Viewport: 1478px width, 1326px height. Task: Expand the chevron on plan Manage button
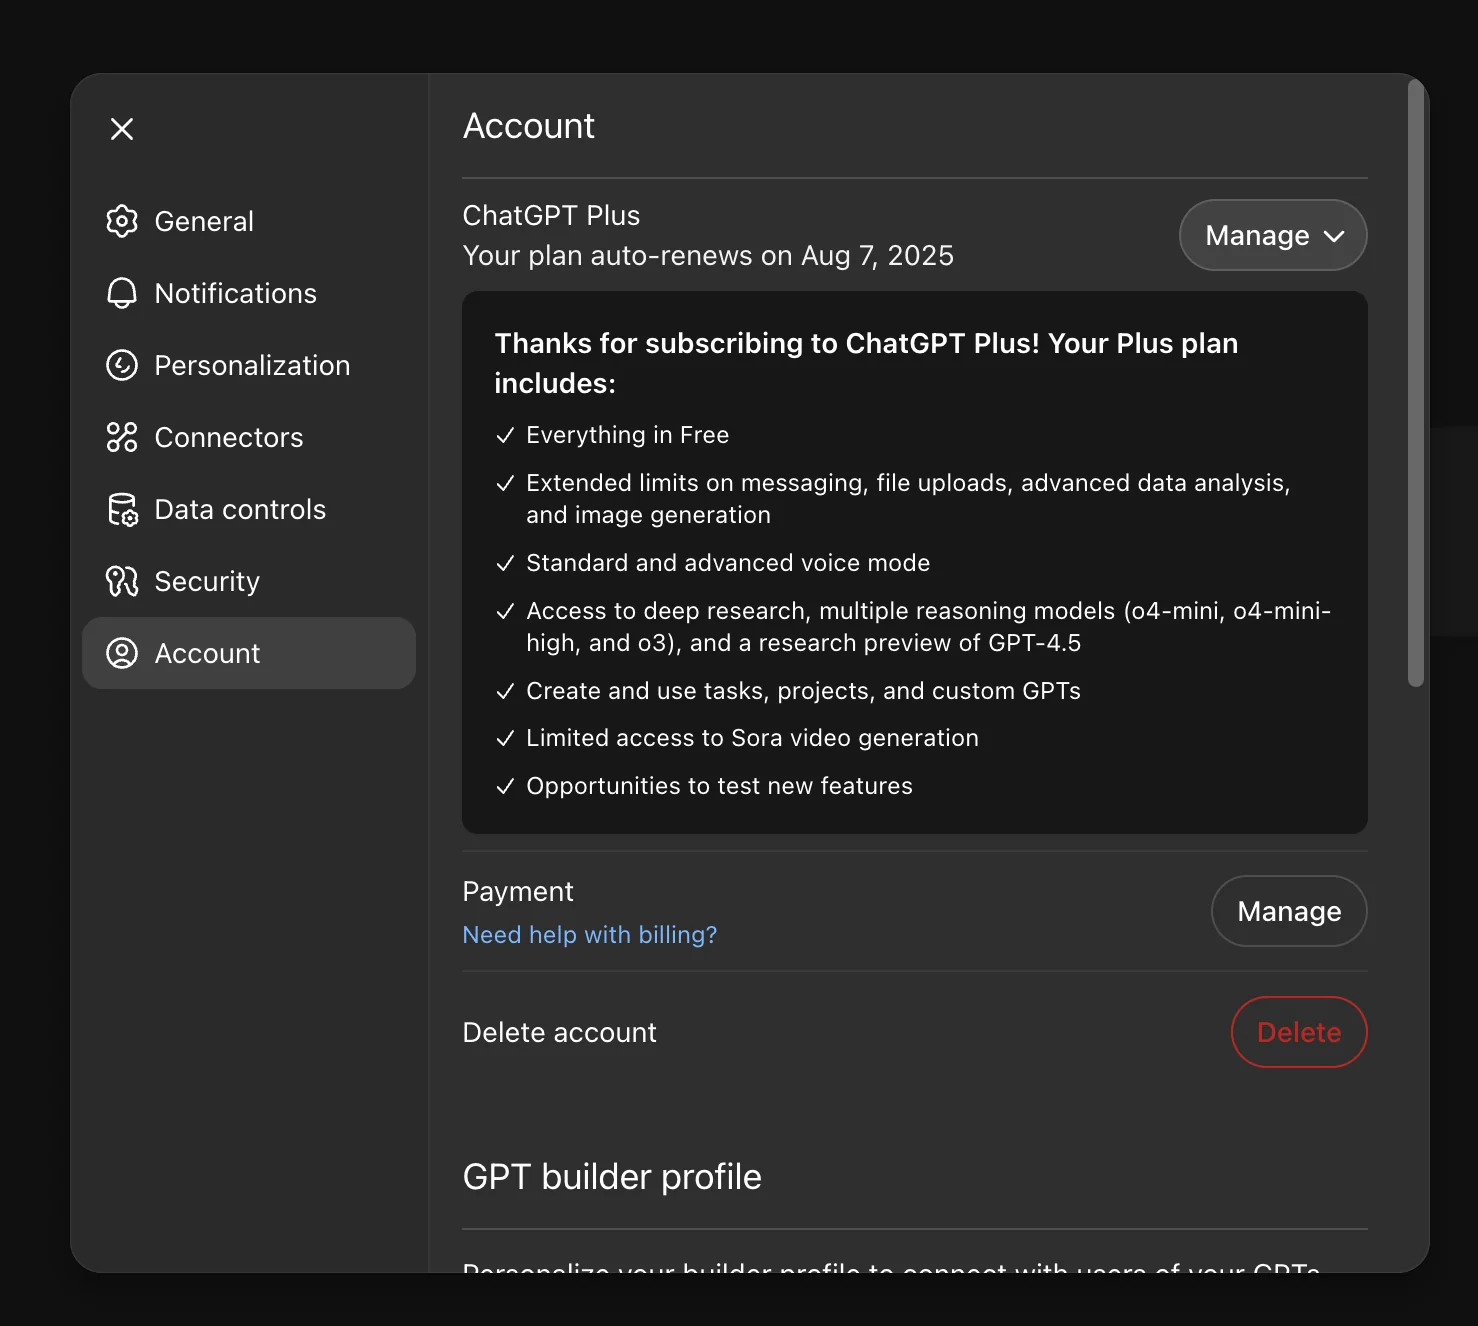pyautogui.click(x=1334, y=236)
